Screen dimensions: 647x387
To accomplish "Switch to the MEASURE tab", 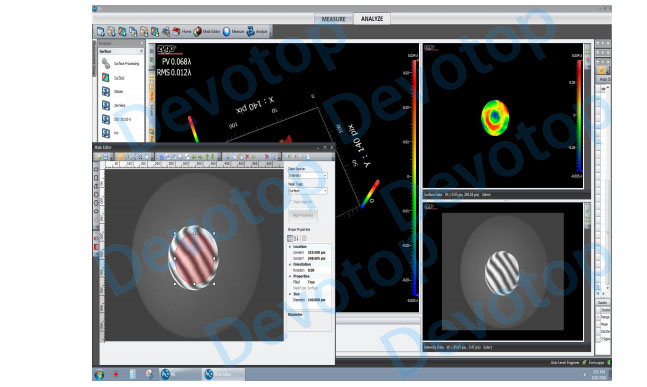I will [x=333, y=19].
